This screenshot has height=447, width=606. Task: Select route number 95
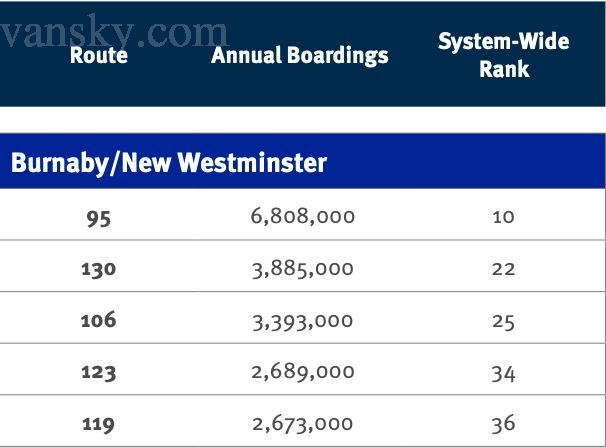pyautogui.click(x=98, y=216)
